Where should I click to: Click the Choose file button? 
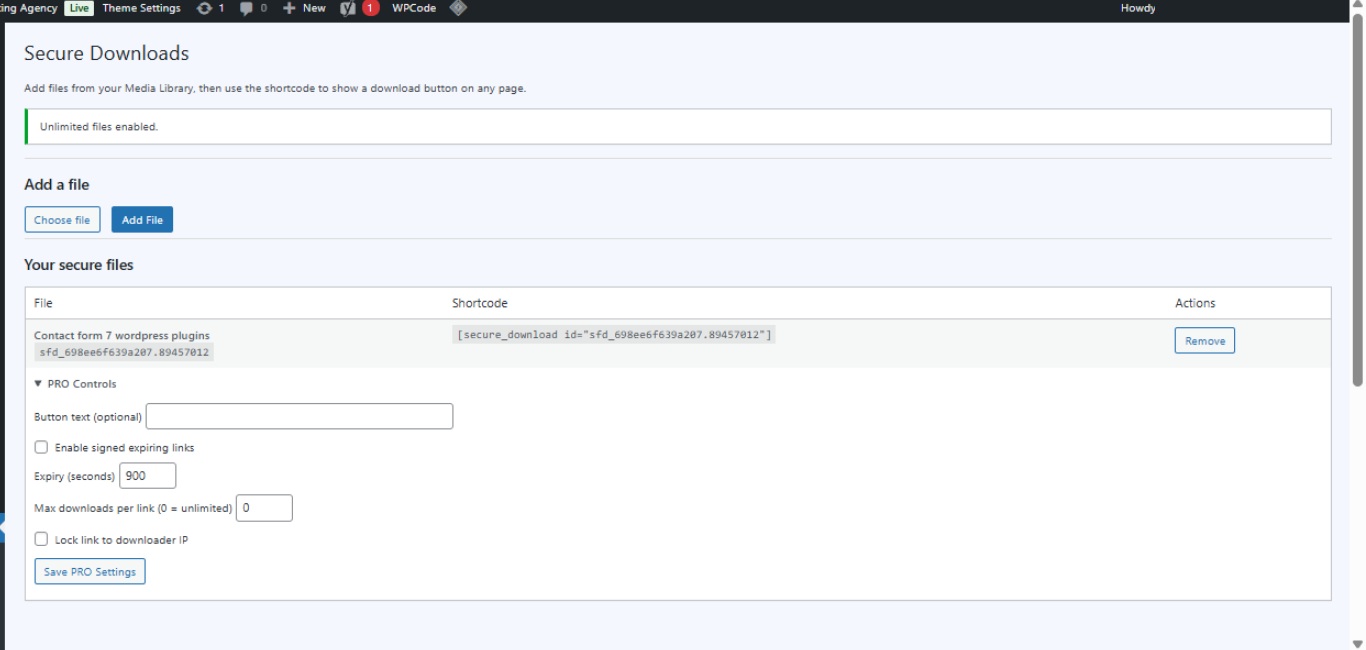pos(62,220)
